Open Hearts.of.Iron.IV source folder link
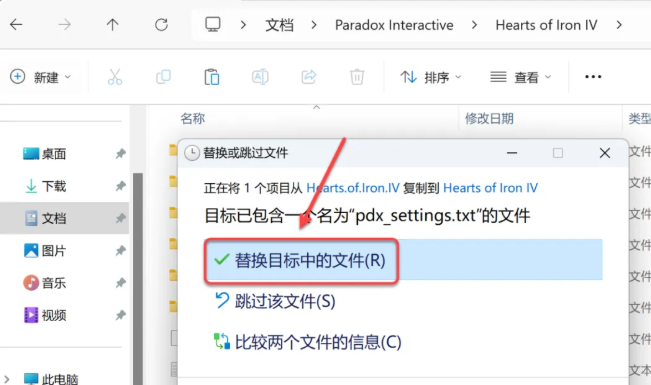Image resolution: width=651 pixels, height=385 pixels. point(353,188)
